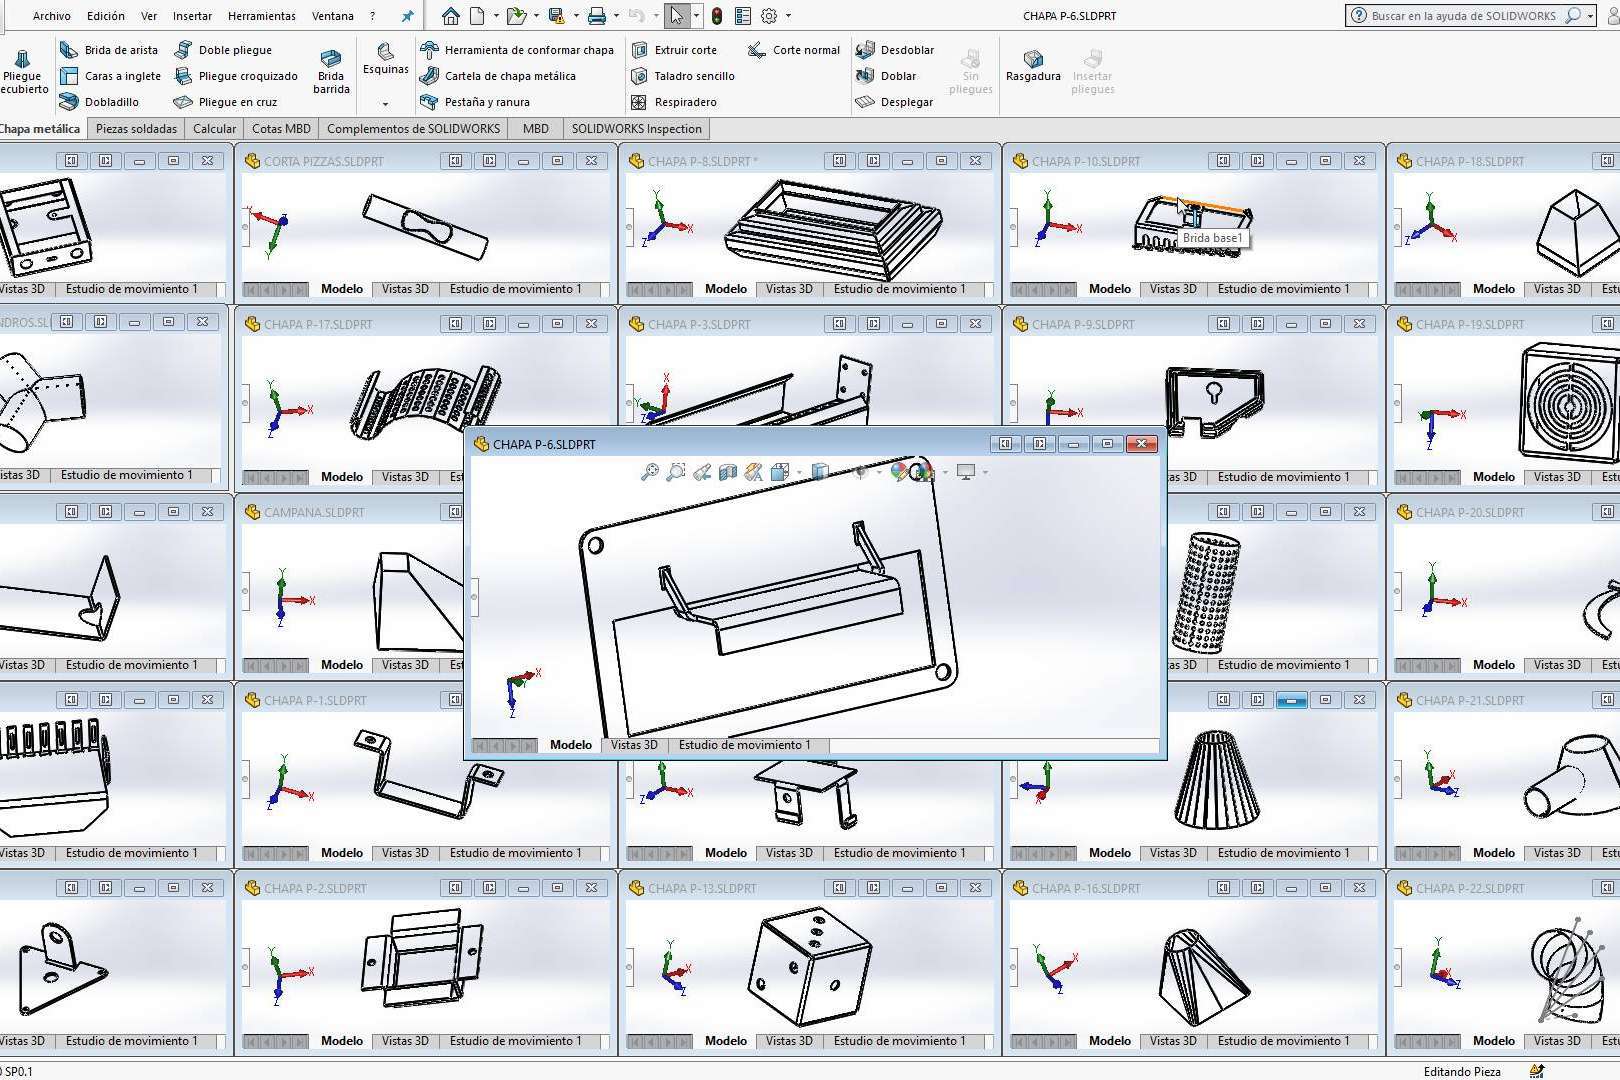Click the Edit Appearance color ball icon
Image resolution: width=1620 pixels, height=1080 pixels.
(x=899, y=472)
